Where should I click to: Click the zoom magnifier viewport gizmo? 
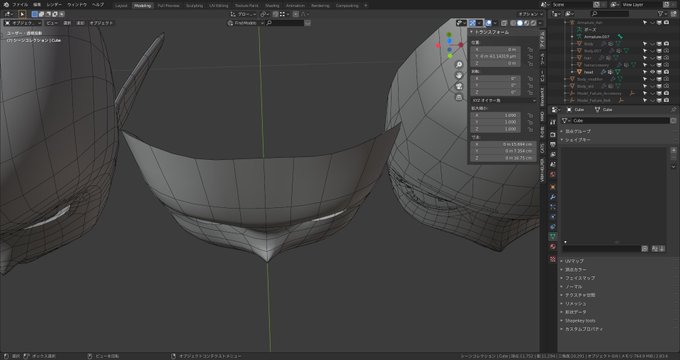459,65
